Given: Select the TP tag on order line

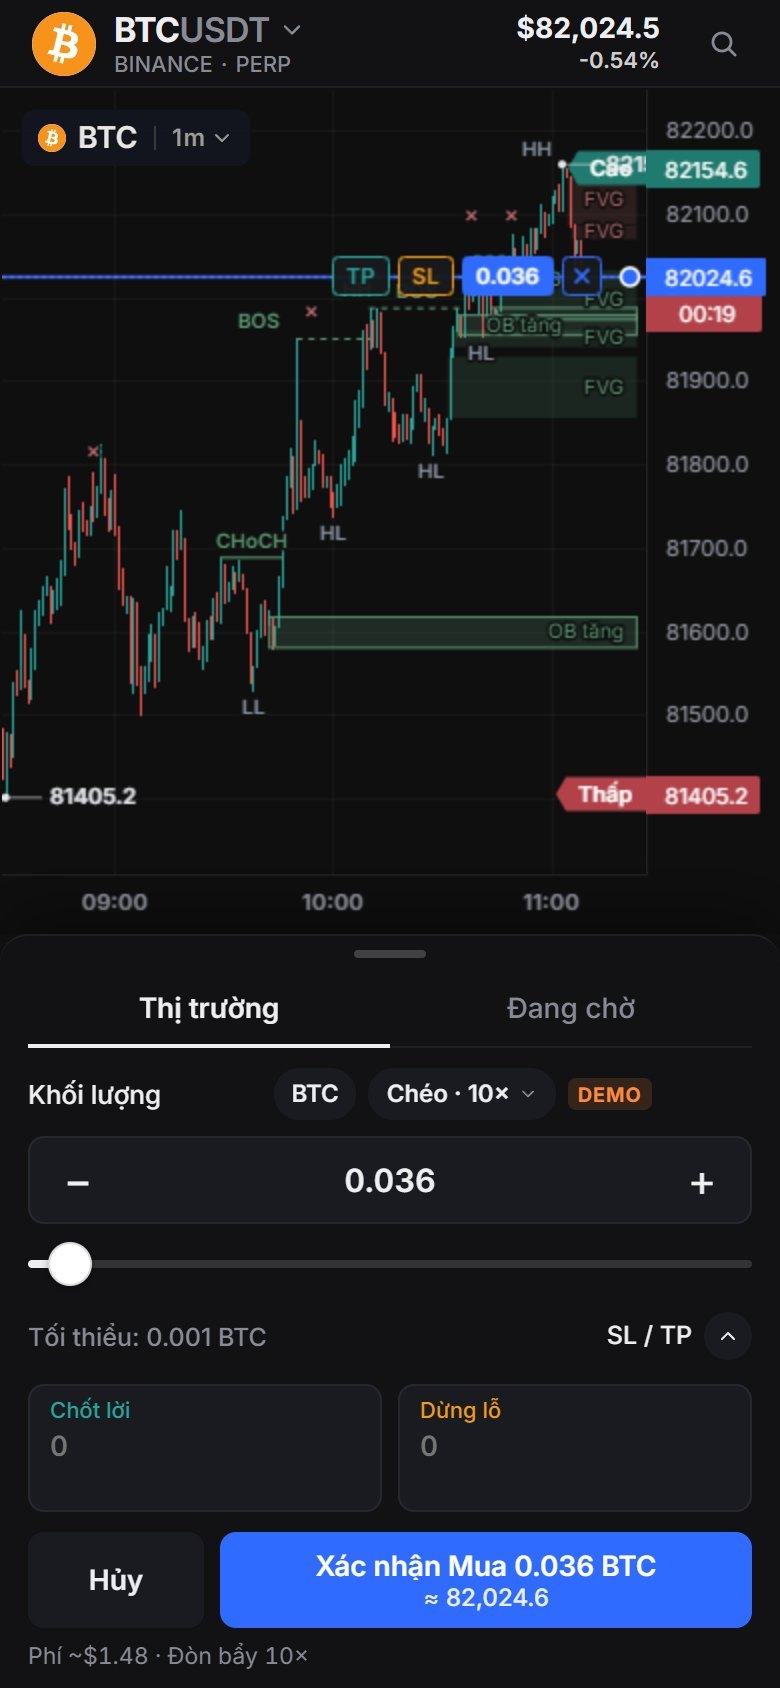Looking at the screenshot, I should coord(360,276).
